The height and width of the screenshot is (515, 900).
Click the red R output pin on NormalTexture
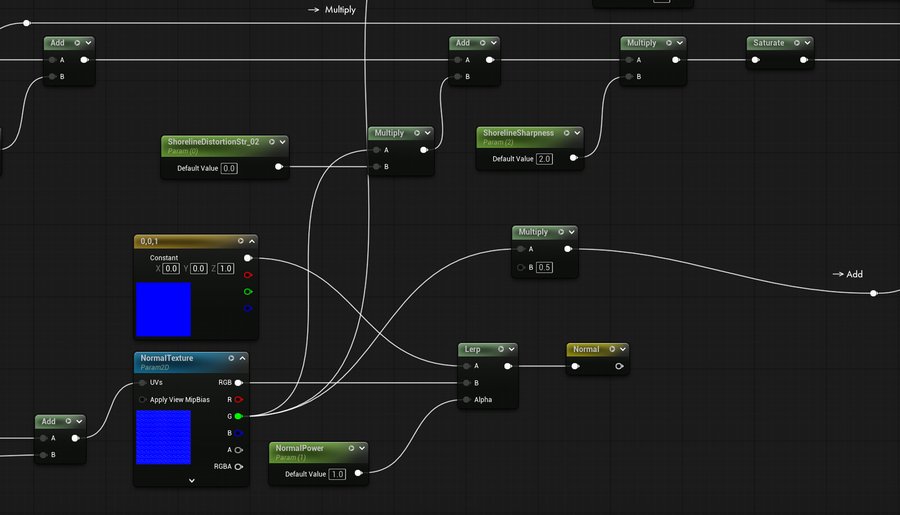tap(239, 399)
